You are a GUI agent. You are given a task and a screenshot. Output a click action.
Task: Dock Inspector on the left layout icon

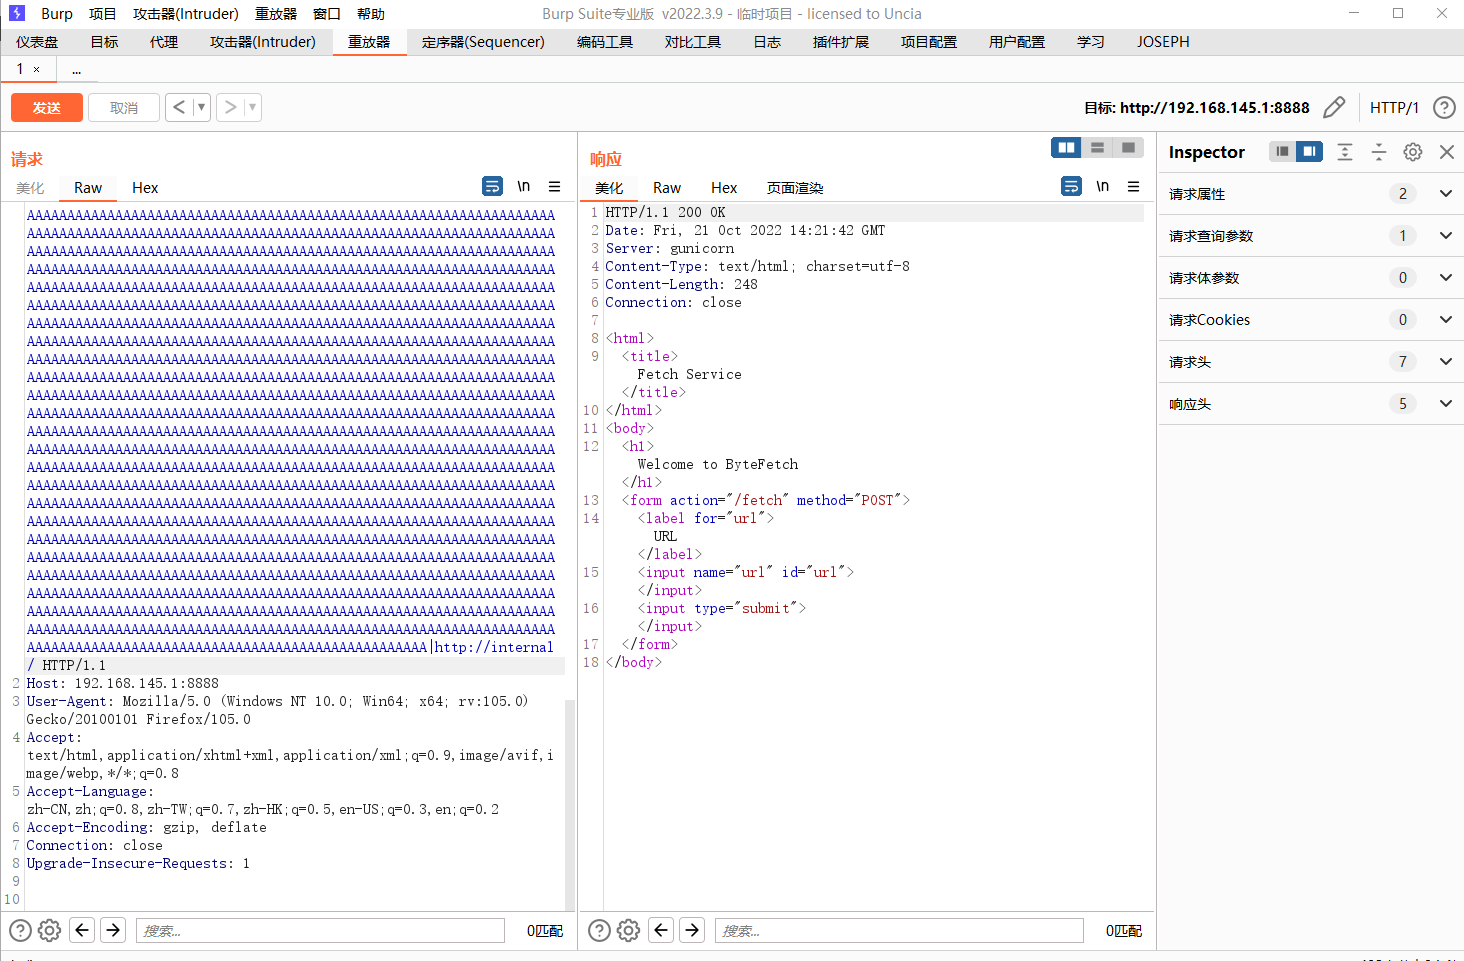[x=1282, y=151]
